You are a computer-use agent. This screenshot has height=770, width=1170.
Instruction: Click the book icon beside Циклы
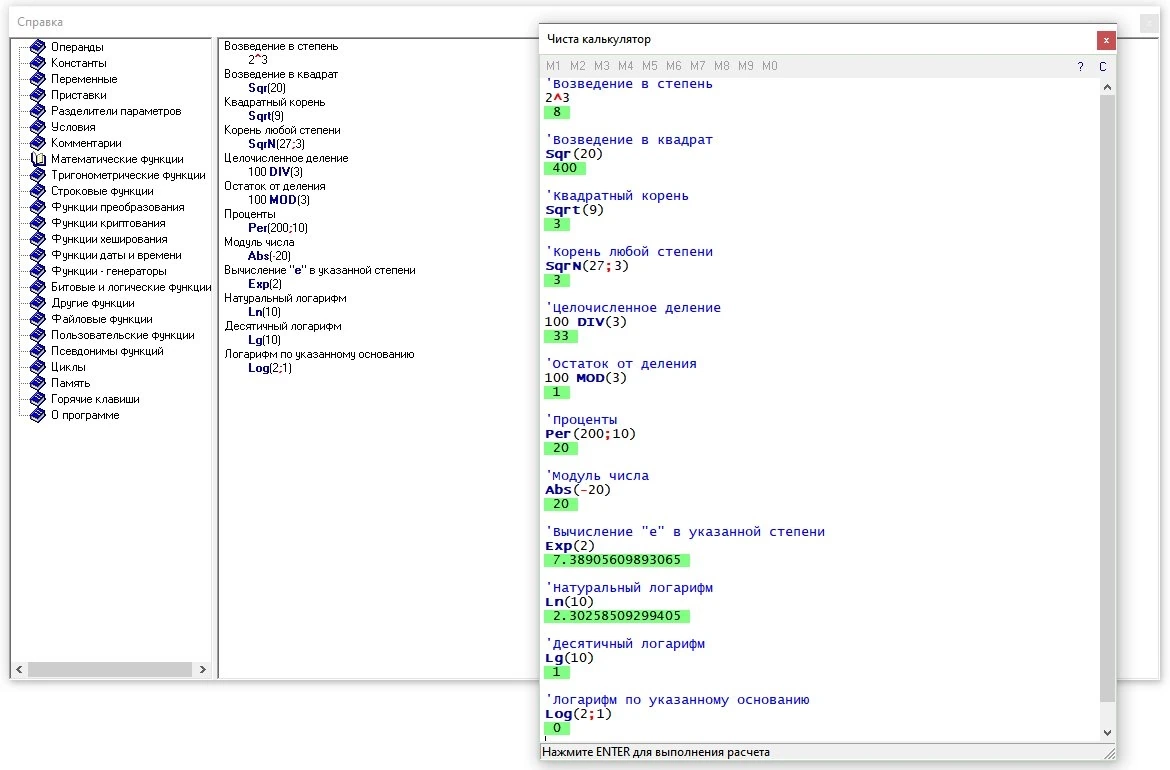tap(37, 367)
